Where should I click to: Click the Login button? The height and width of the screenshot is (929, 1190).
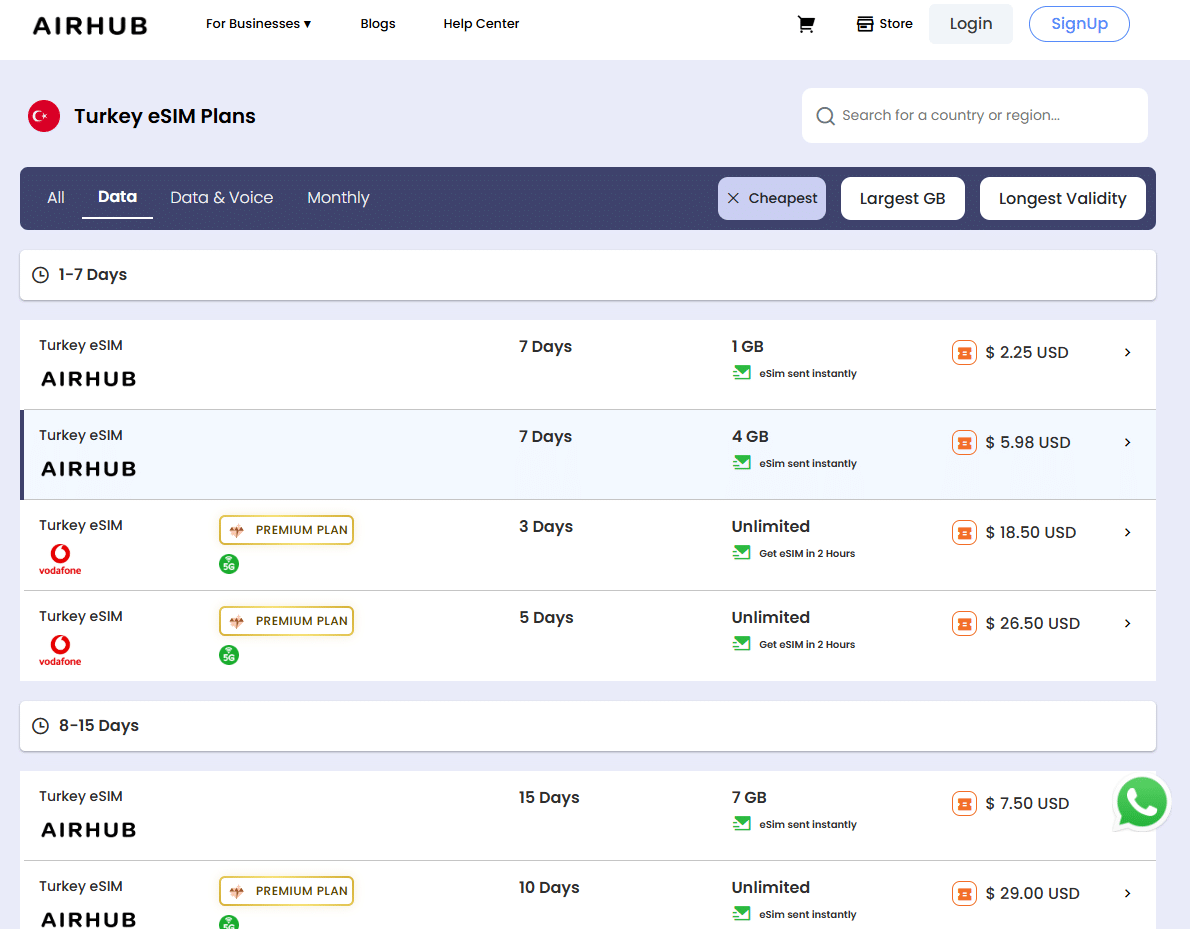970,24
